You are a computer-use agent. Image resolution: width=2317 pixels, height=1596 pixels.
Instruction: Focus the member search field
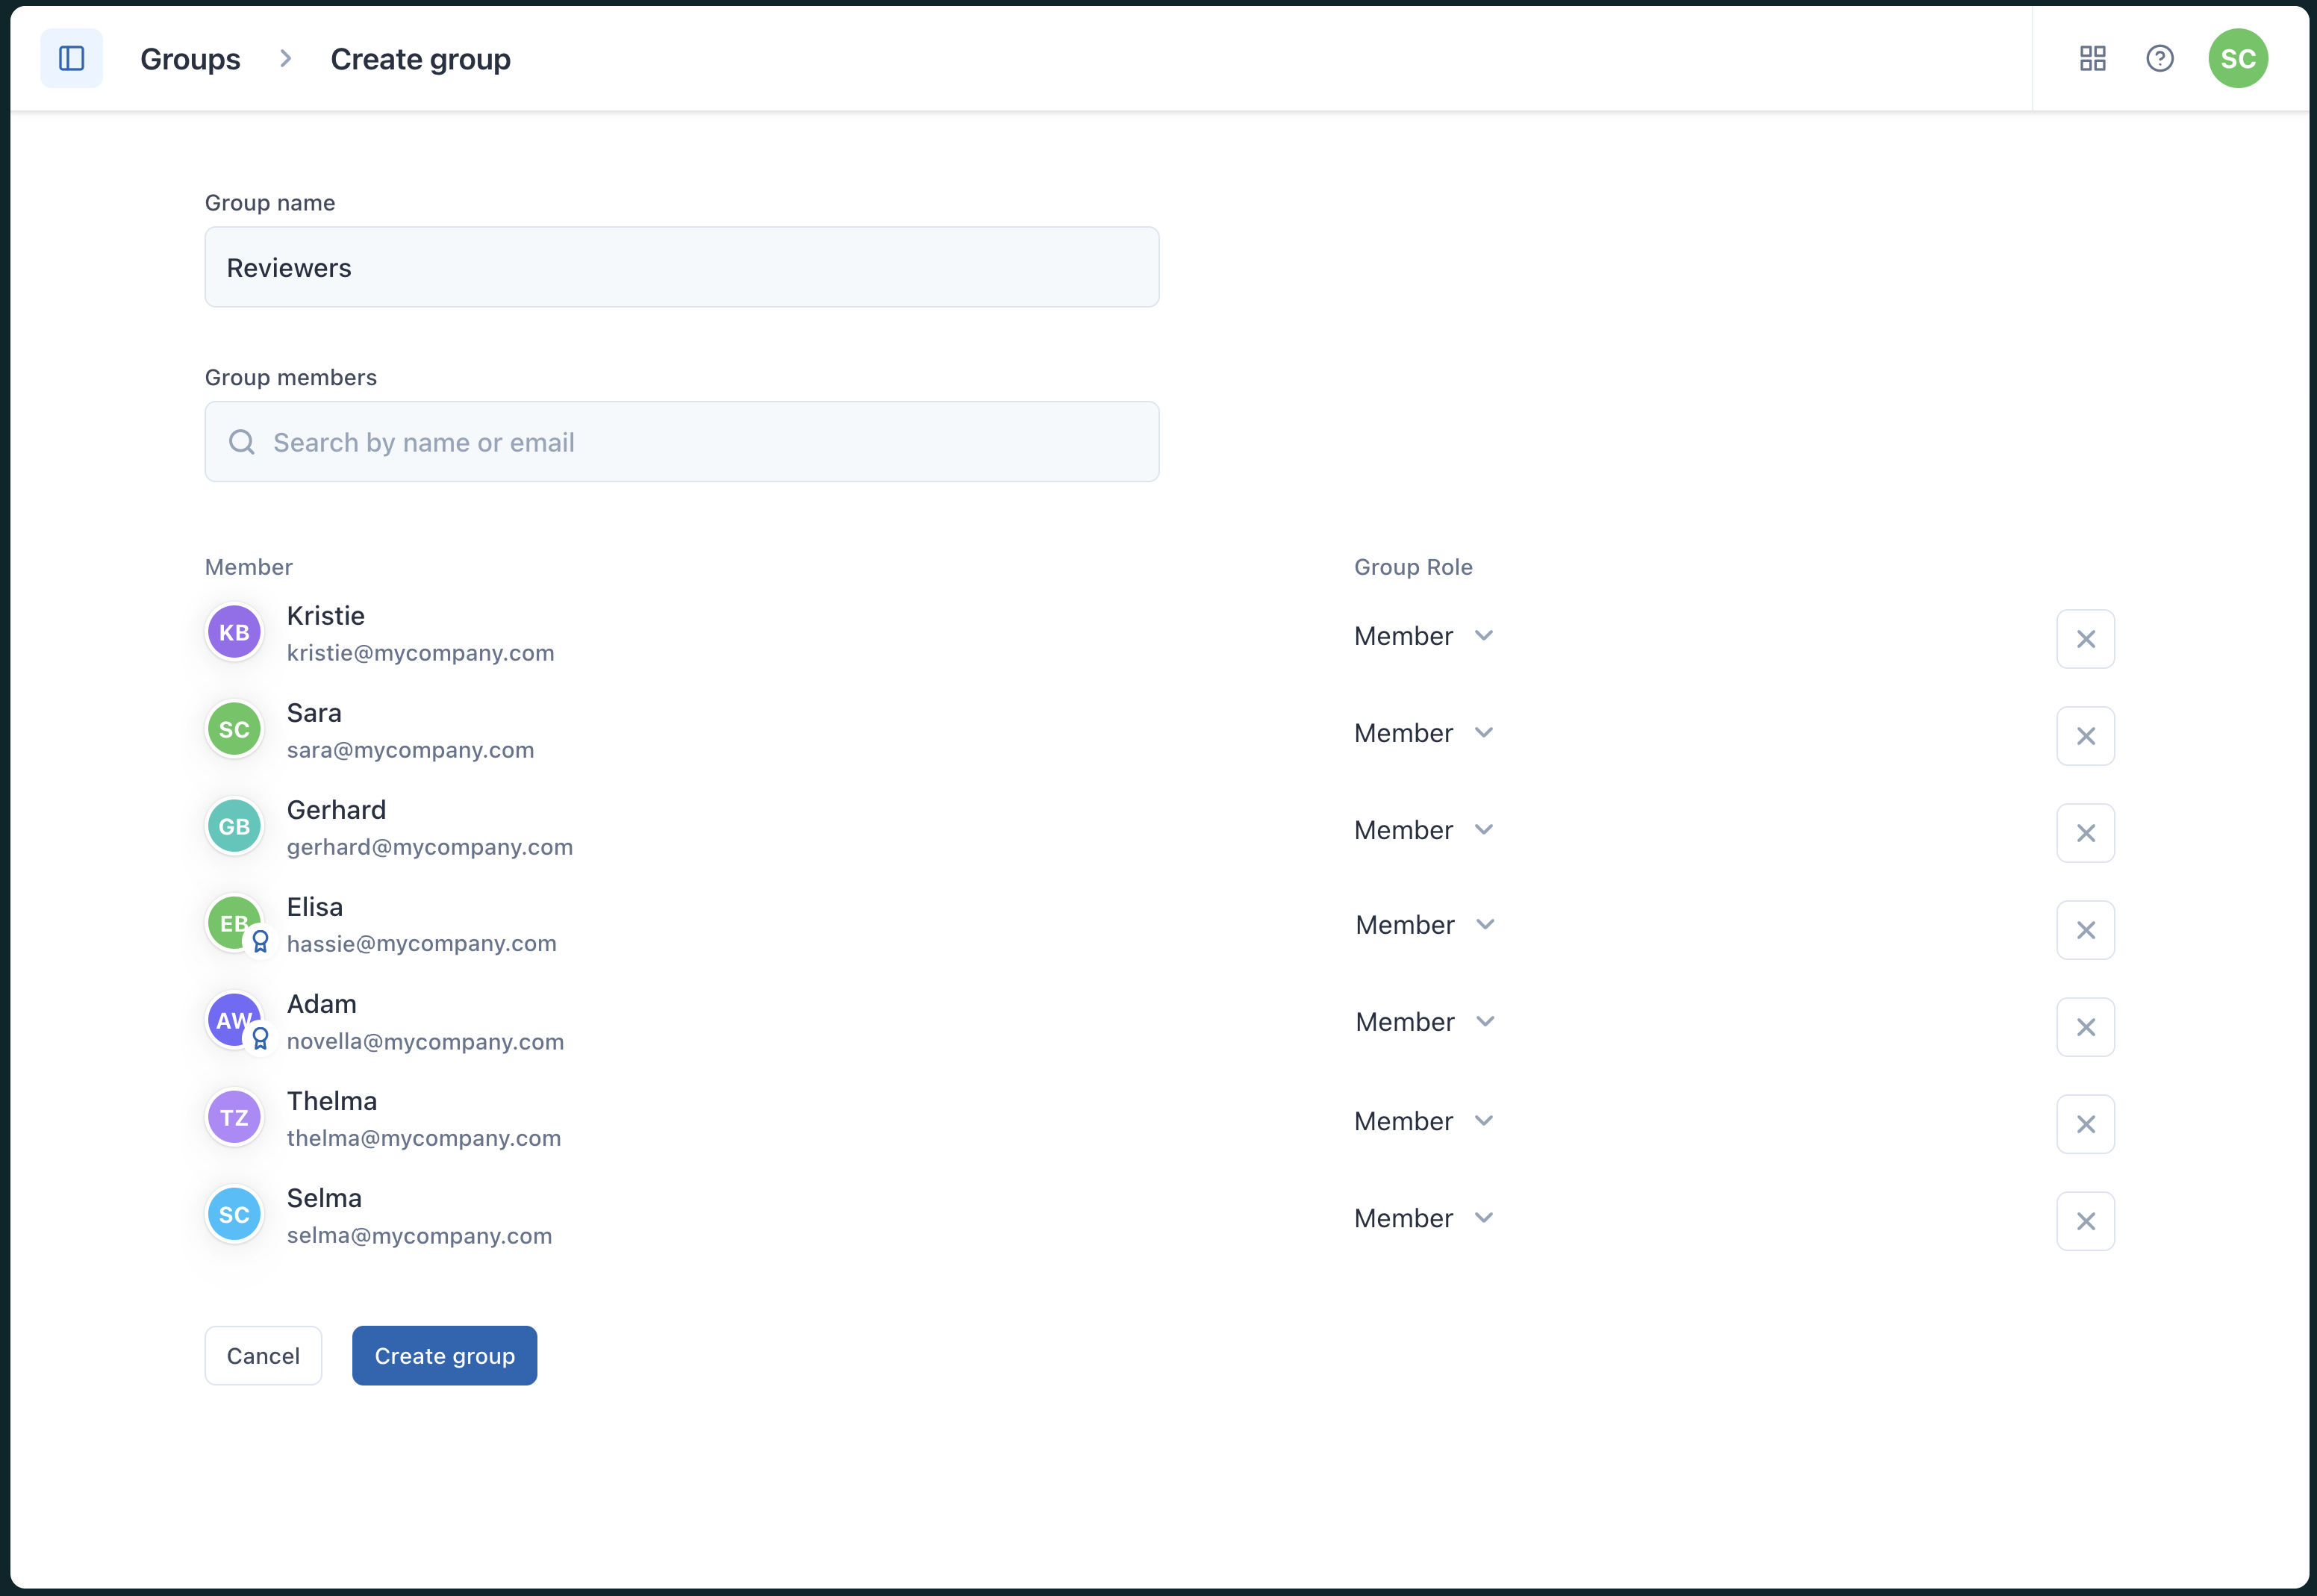682,442
